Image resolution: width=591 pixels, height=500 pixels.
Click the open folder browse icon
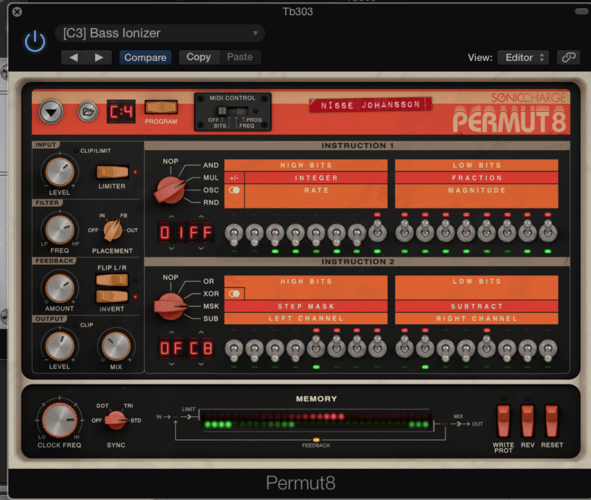point(88,112)
